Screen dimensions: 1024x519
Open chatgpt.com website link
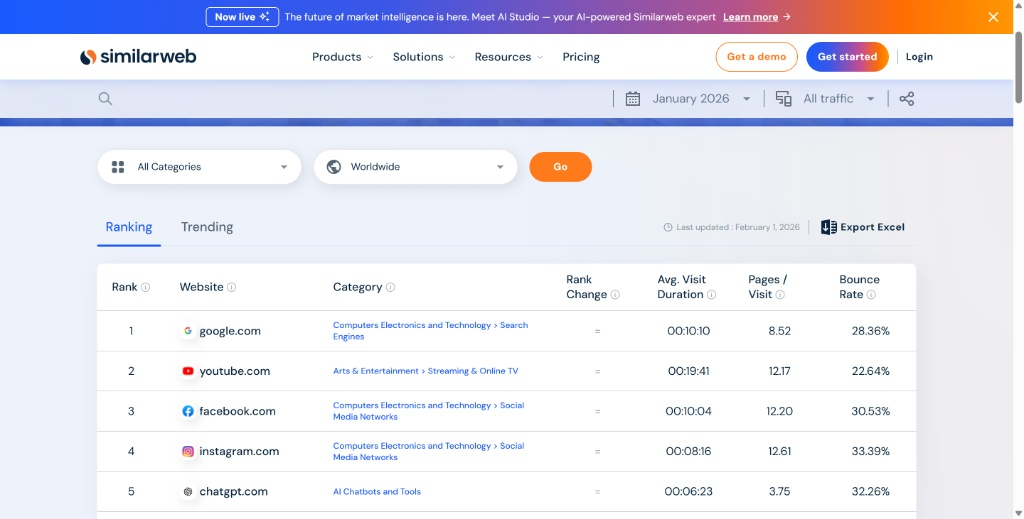tap(233, 492)
